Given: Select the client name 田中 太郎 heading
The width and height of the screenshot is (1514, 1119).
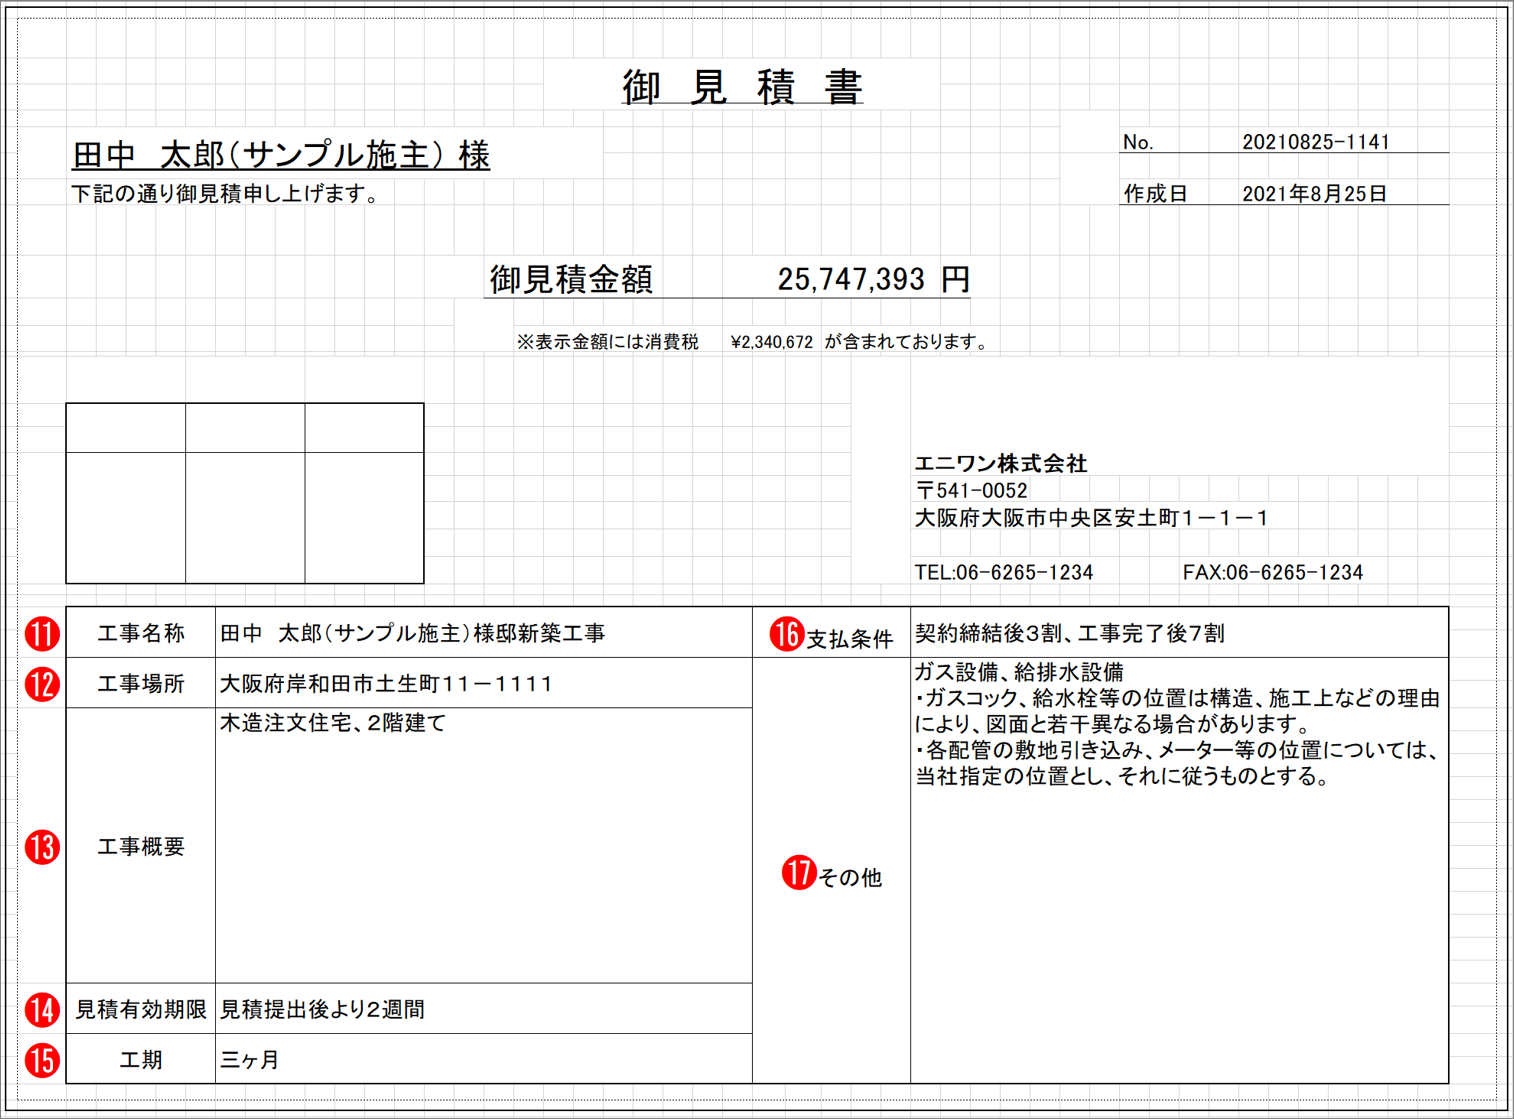Looking at the screenshot, I should tap(281, 155).
